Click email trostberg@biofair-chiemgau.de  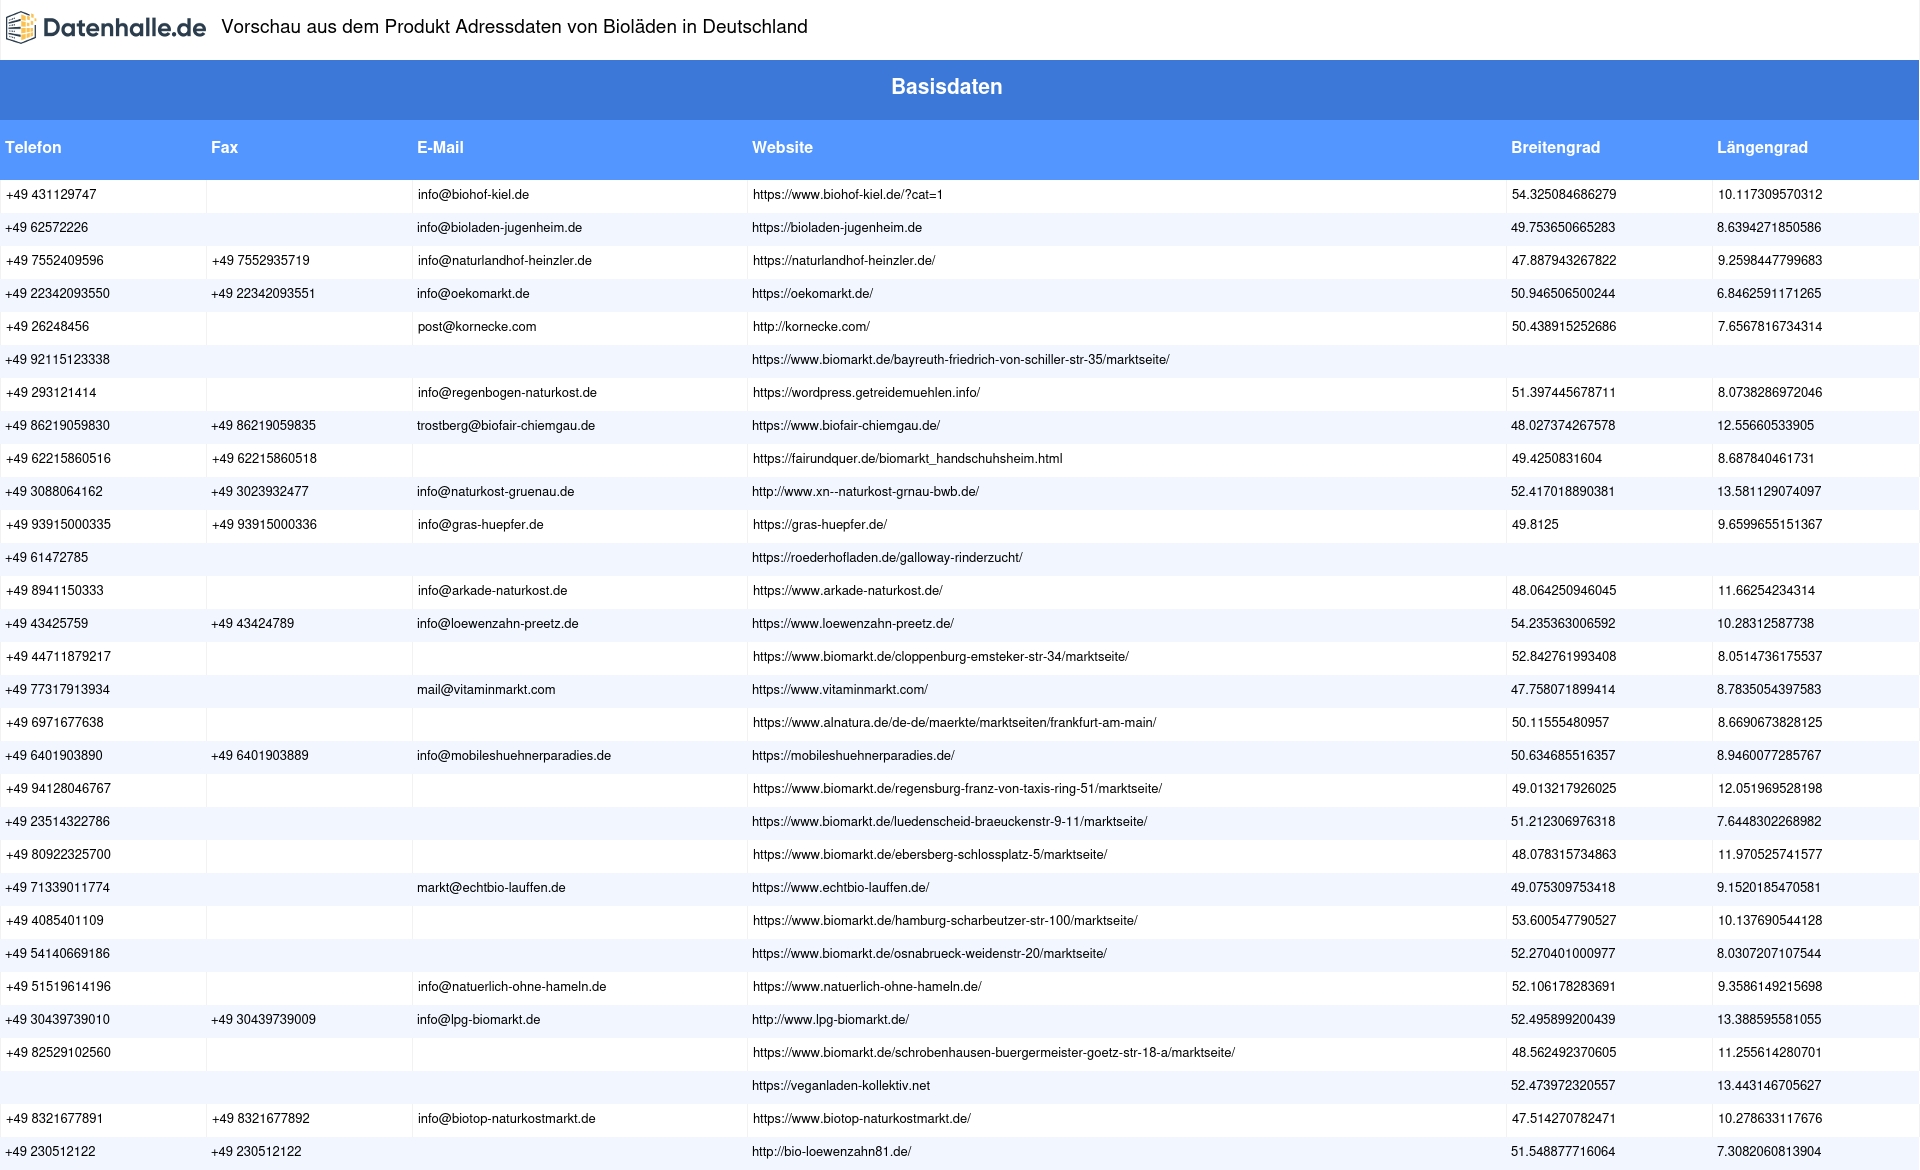pos(506,426)
